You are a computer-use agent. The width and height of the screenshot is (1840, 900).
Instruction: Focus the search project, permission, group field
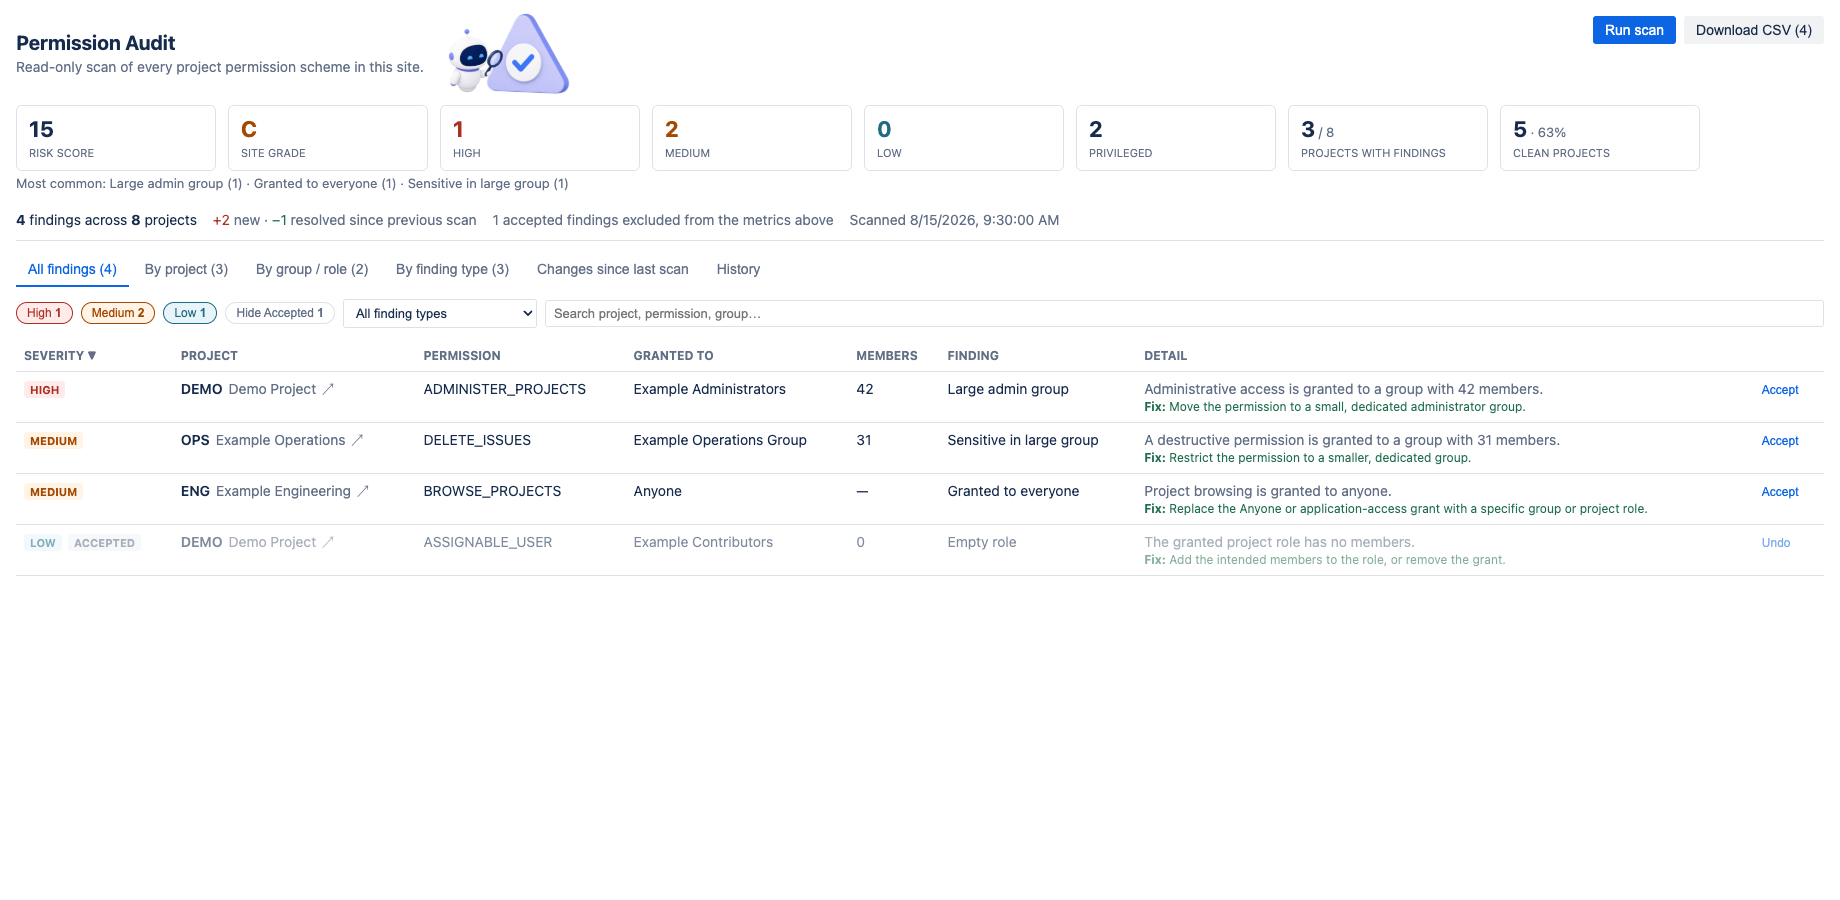coord(1184,313)
